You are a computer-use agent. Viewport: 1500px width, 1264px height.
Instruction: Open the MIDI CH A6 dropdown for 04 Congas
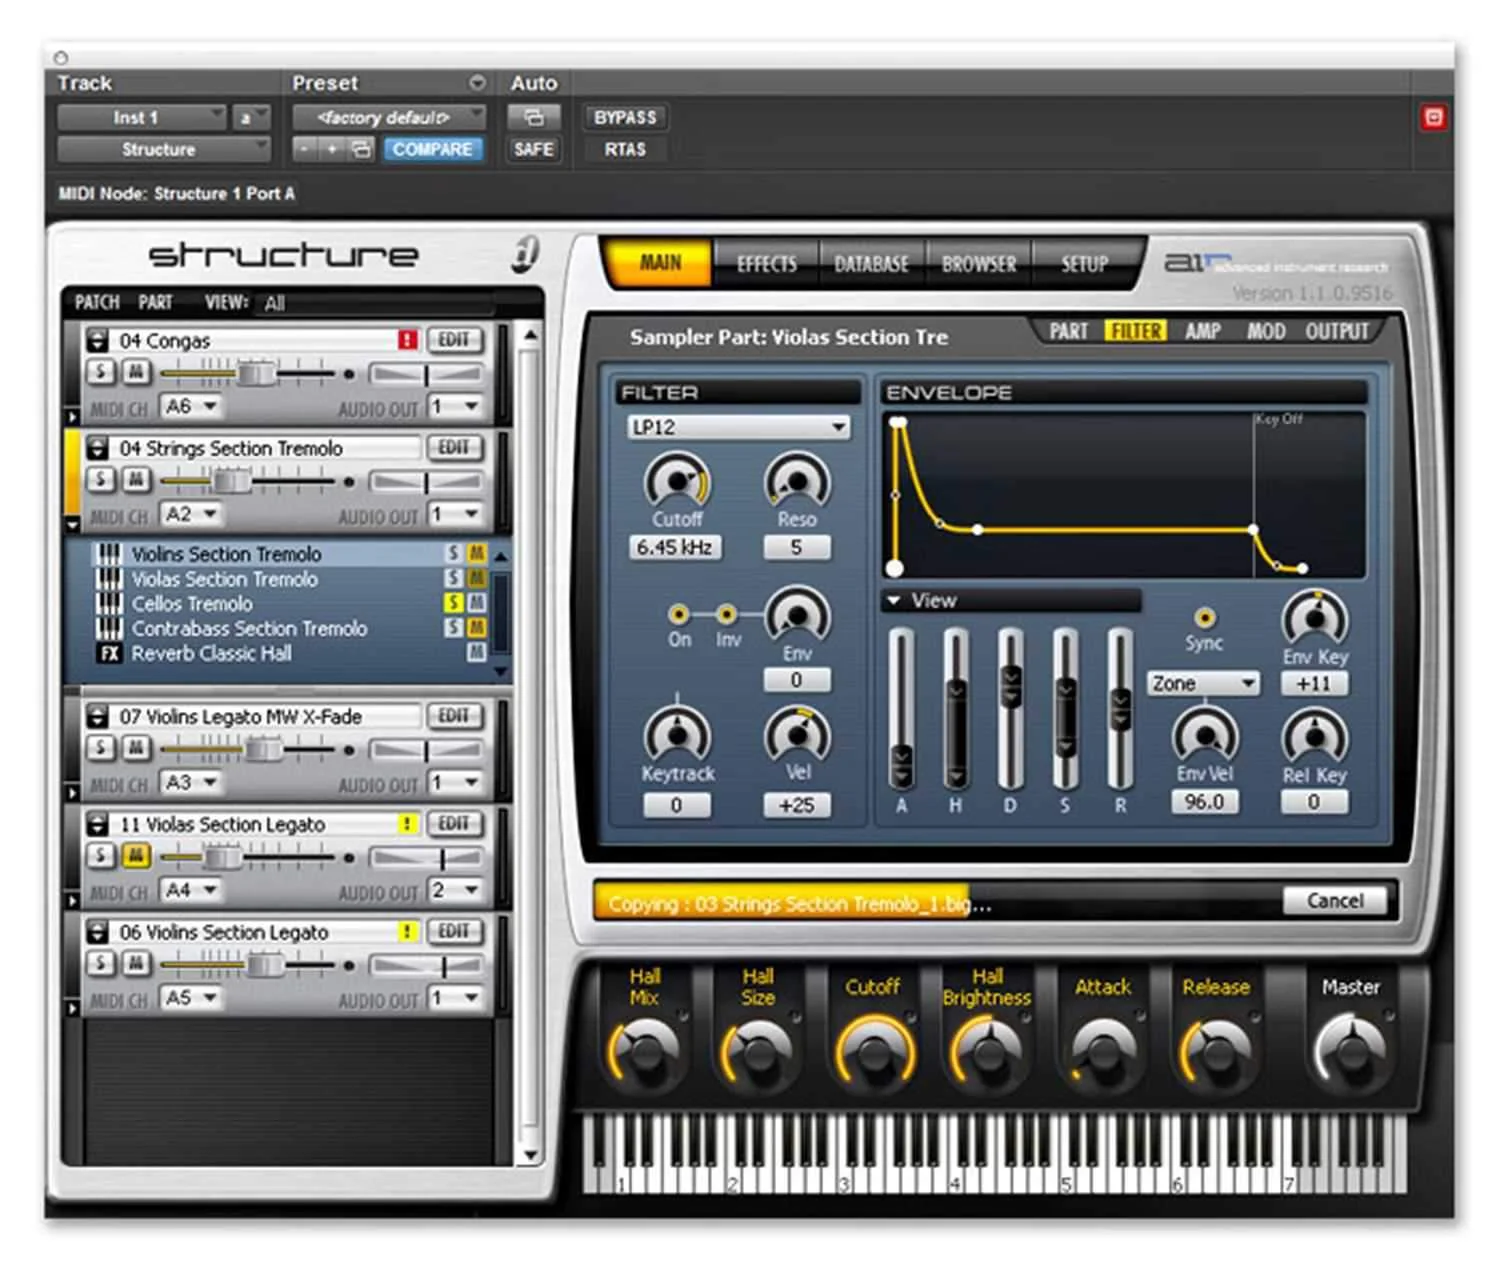pyautogui.click(x=192, y=406)
